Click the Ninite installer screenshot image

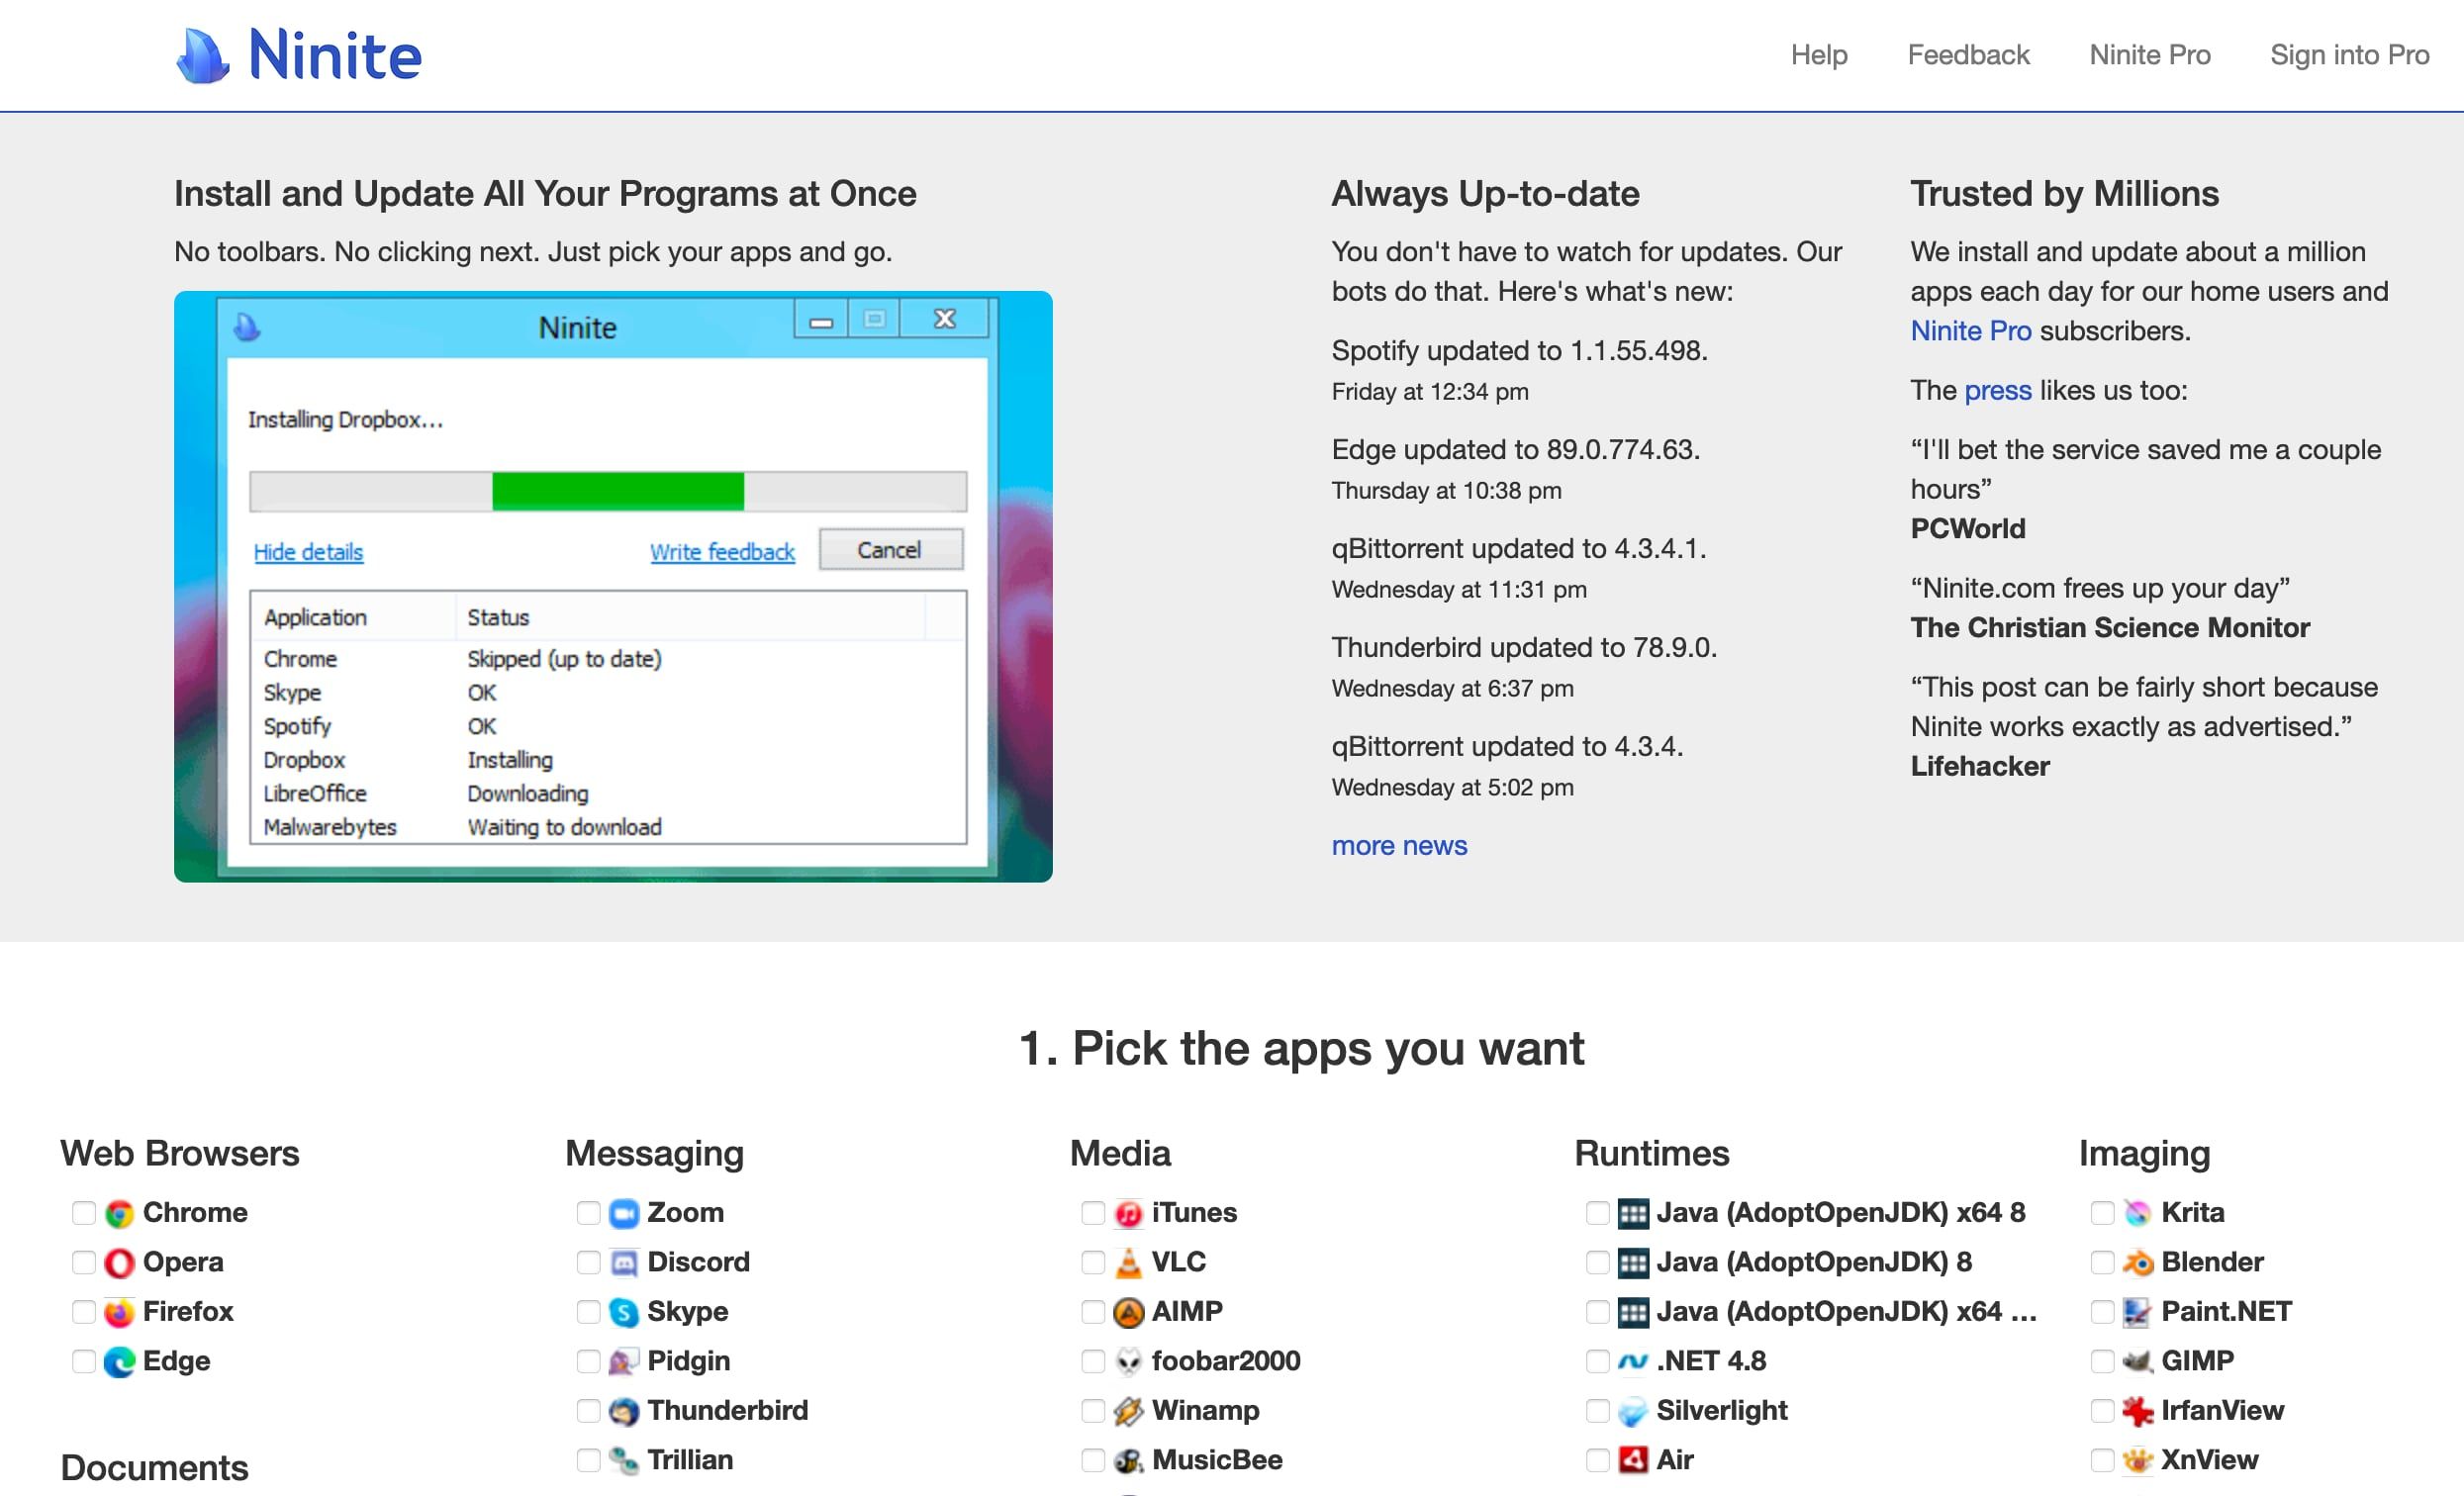[x=613, y=586]
